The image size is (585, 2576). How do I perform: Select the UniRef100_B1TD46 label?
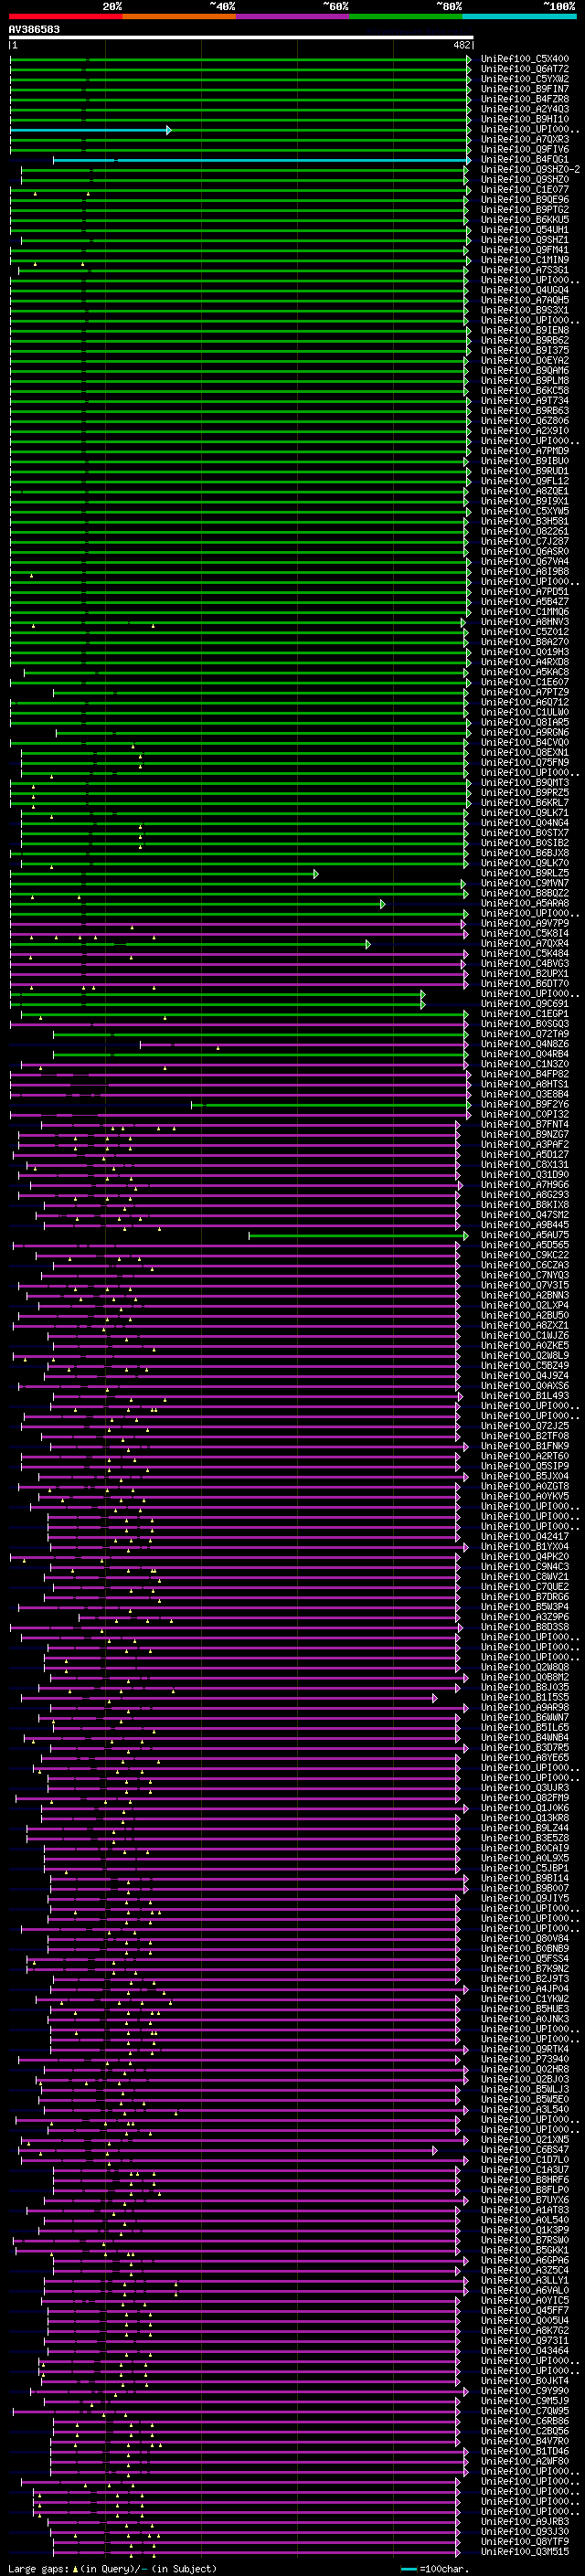[524, 2451]
